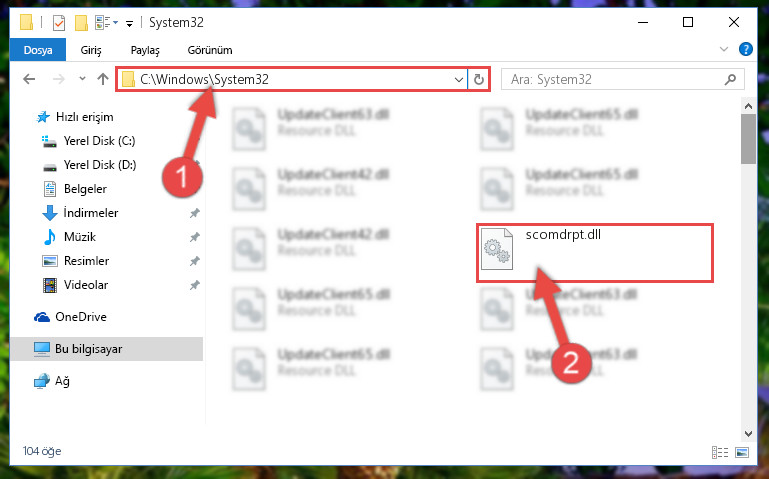Click the vertical scrollbar thumb
769x479 pixels.
click(748, 139)
